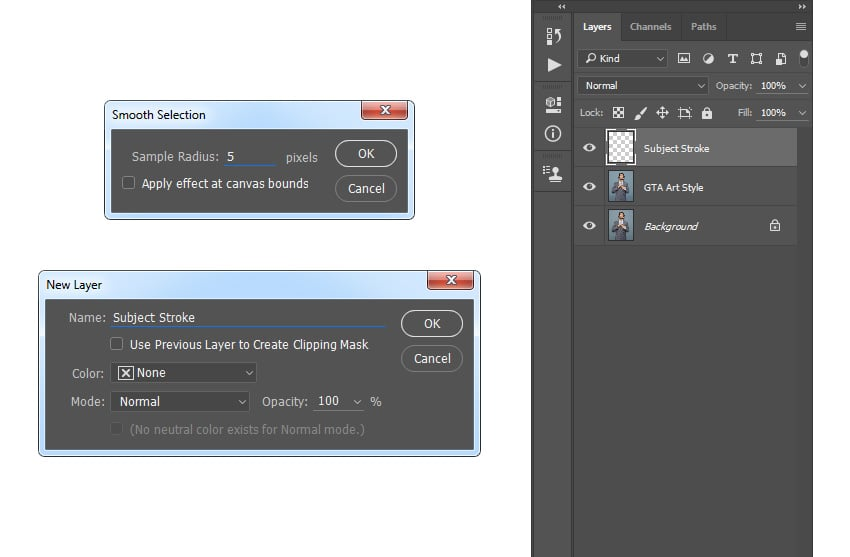This screenshot has height=557, width=850.
Task: Select the Subject Stroke layer name
Action: pos(676,148)
